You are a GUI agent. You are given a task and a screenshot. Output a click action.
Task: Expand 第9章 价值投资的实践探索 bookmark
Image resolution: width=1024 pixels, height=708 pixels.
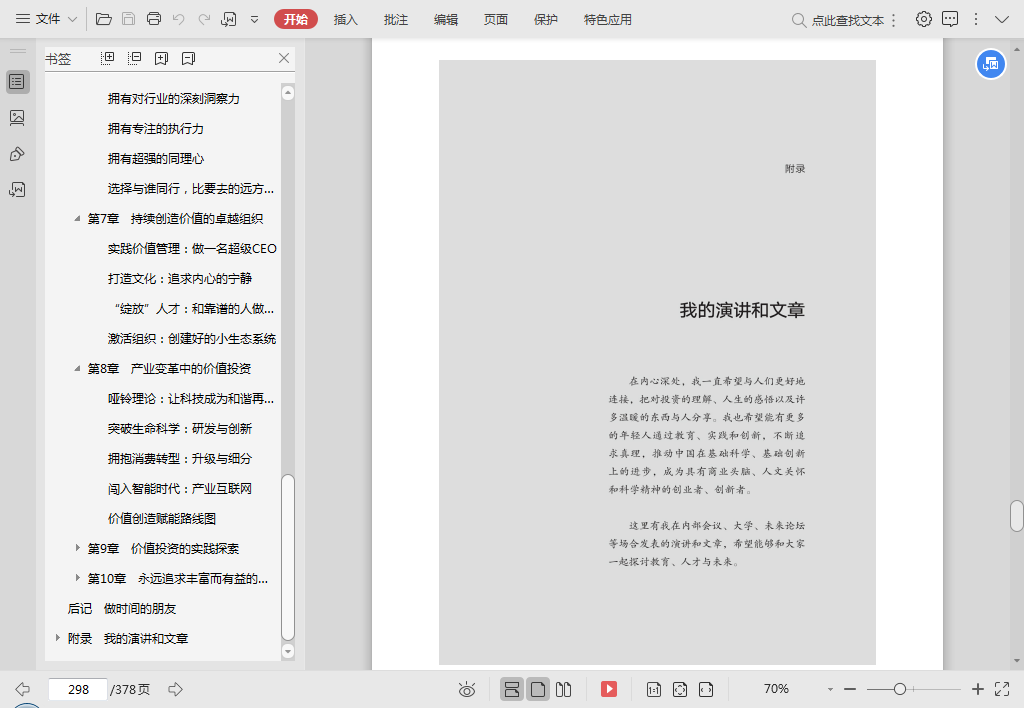pos(78,548)
